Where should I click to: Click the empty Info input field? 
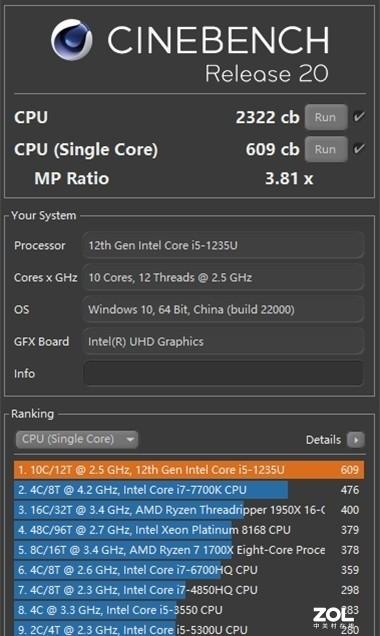[223, 374]
